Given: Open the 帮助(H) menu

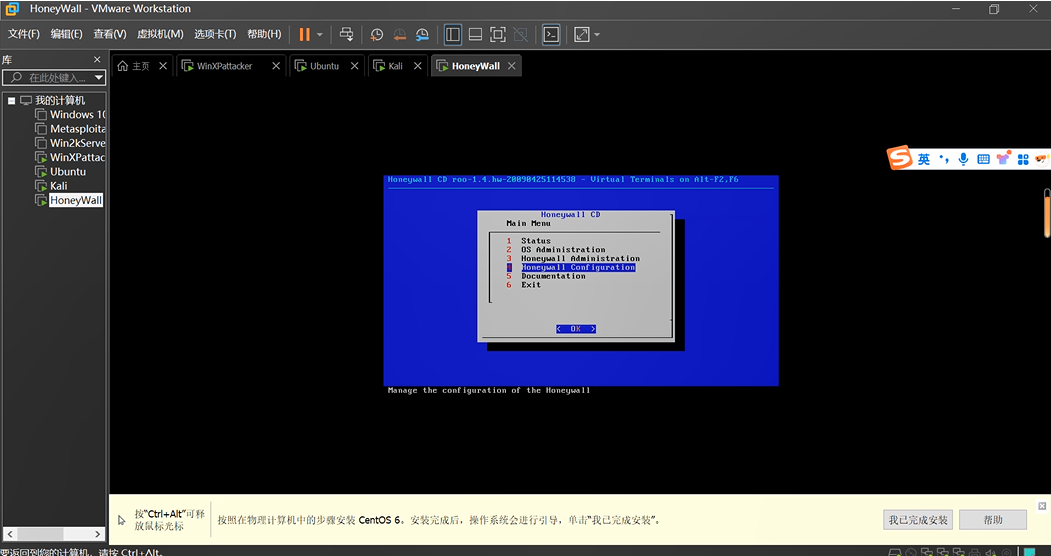Looking at the screenshot, I should click(x=264, y=34).
